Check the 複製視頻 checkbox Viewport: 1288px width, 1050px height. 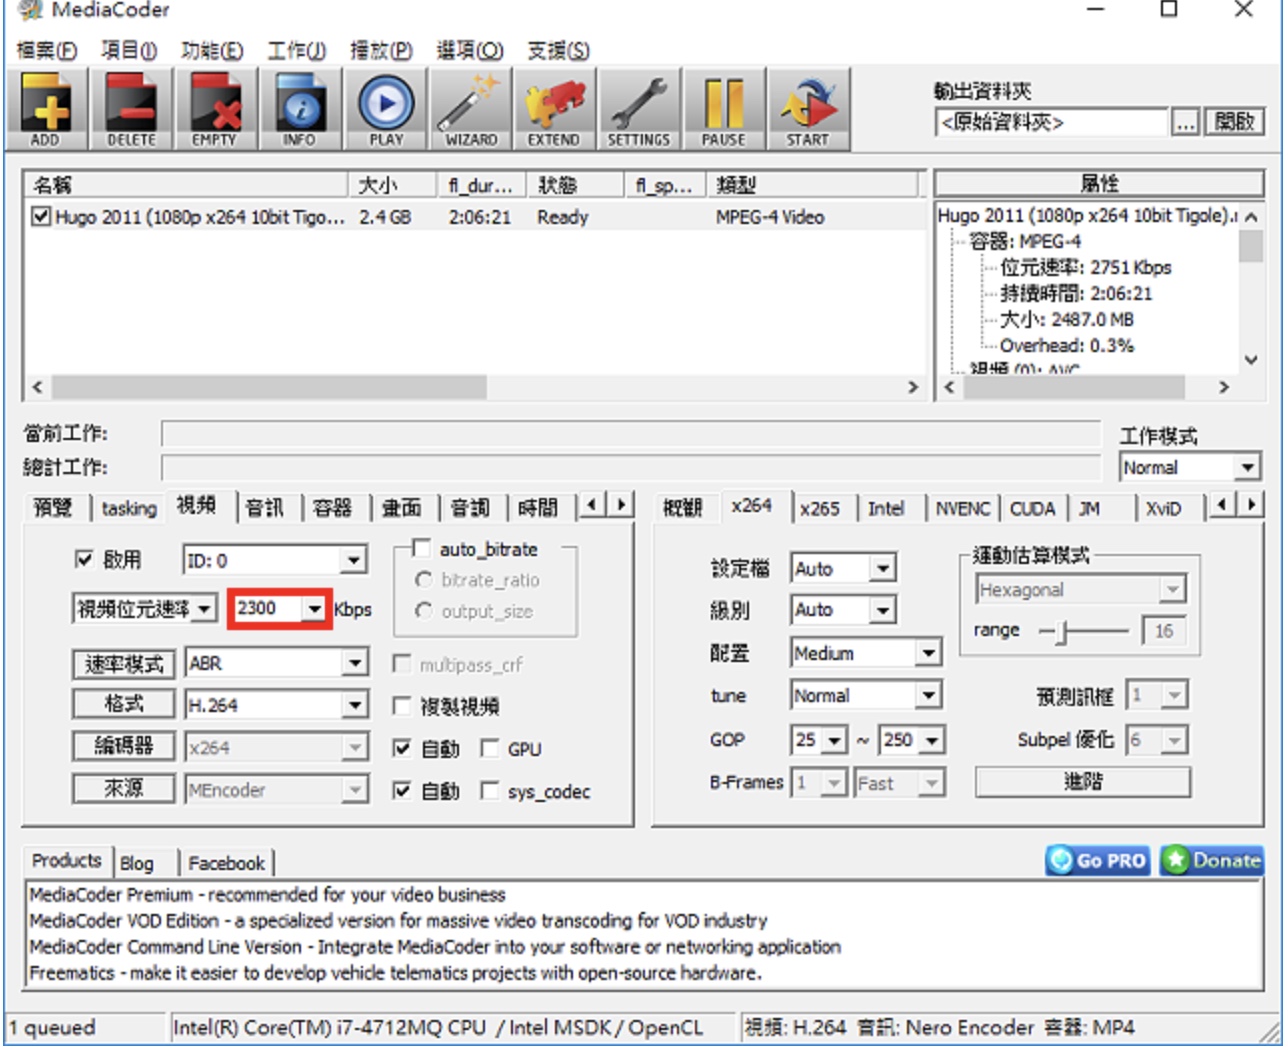click(402, 706)
